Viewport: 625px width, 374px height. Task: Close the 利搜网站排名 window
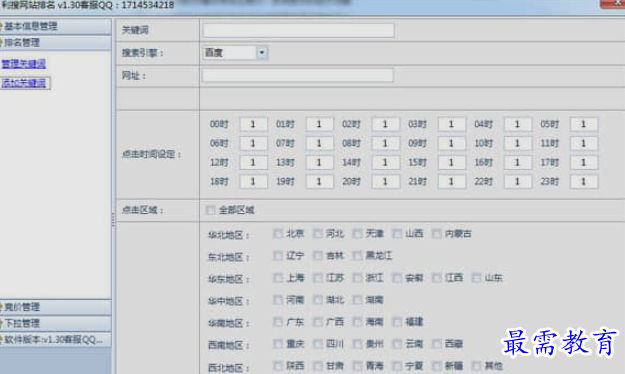tap(614, 4)
